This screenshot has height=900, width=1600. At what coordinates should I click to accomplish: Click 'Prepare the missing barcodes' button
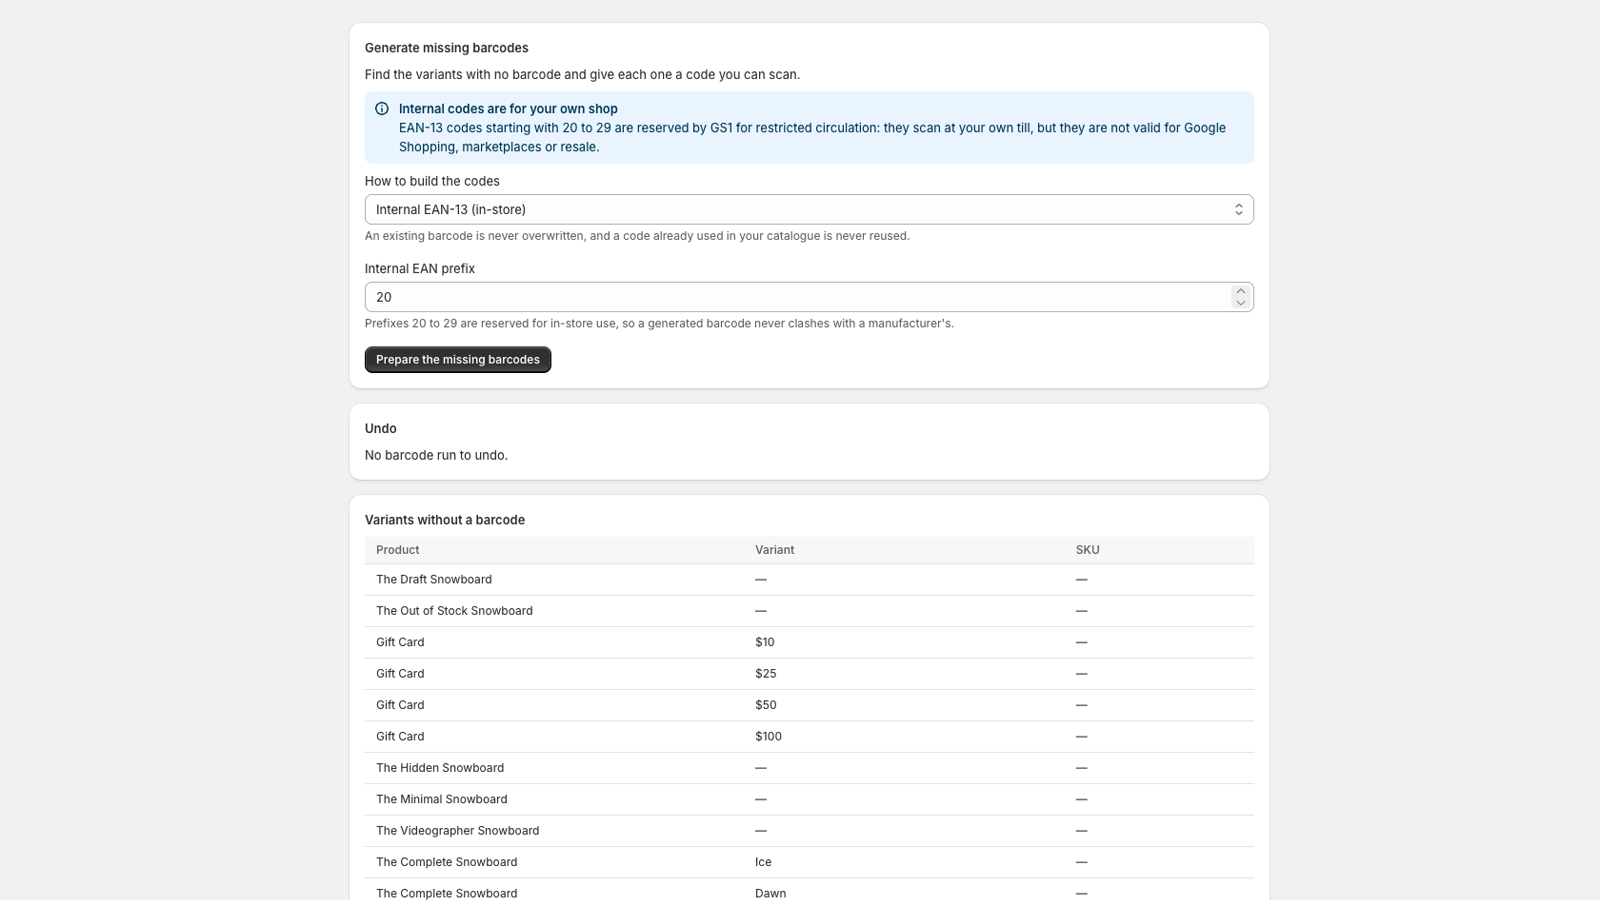[458, 360]
